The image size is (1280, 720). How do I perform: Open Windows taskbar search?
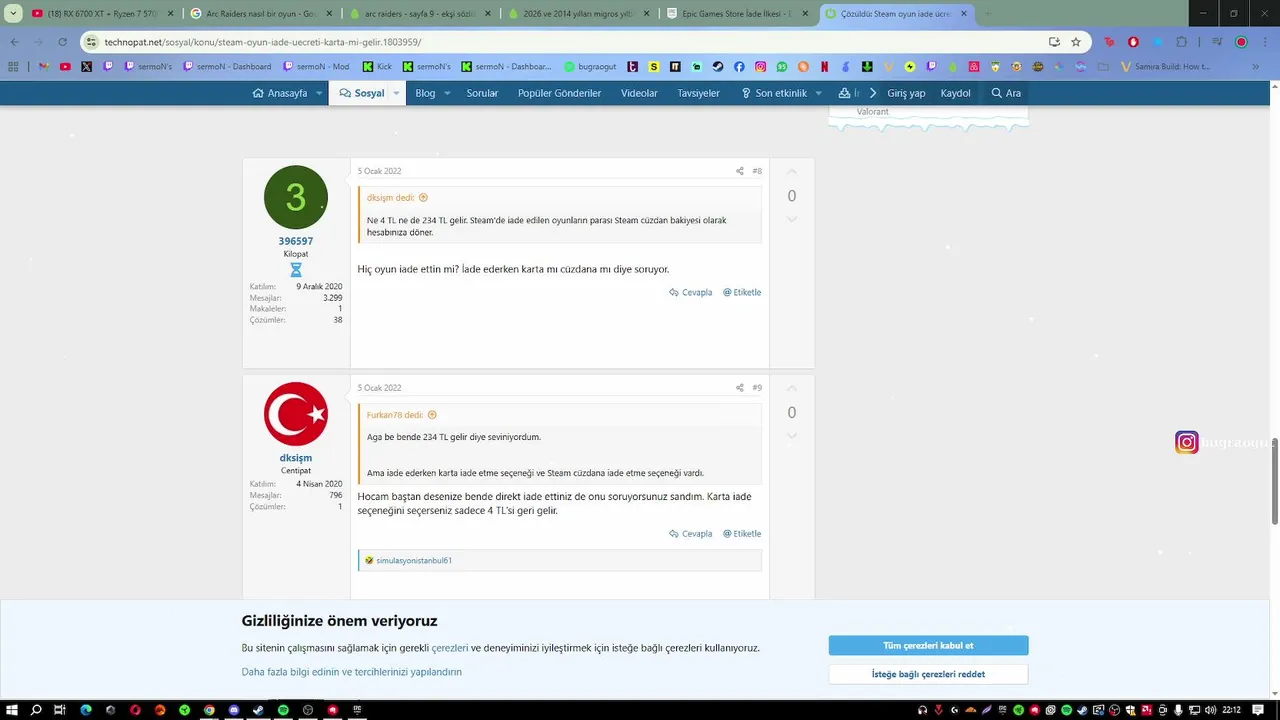point(36,710)
